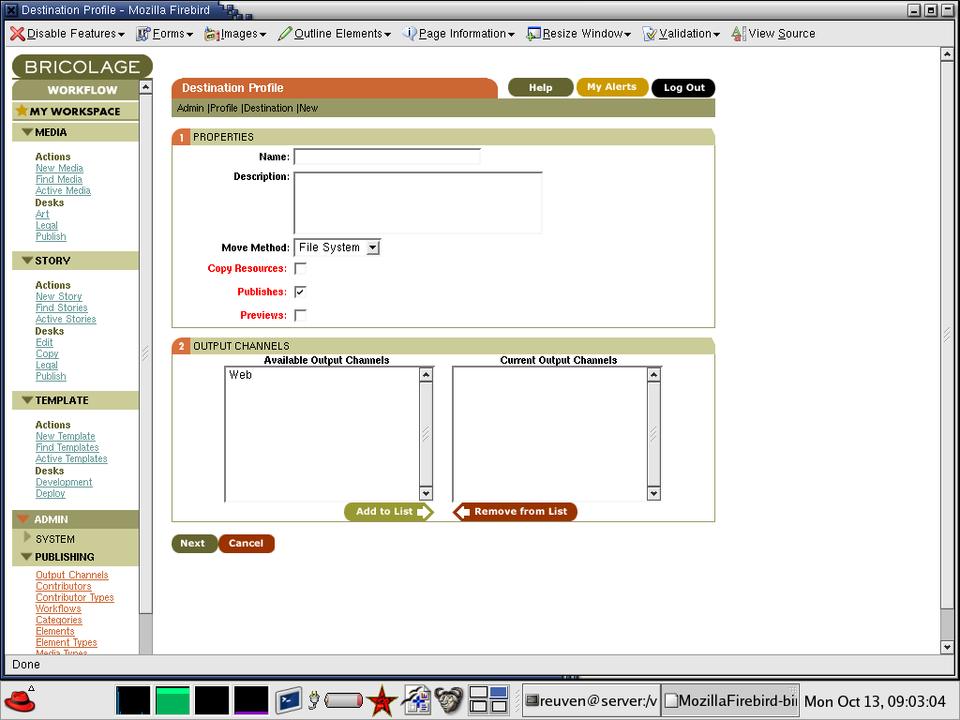Tick the Previews checkbox

(x=300, y=315)
